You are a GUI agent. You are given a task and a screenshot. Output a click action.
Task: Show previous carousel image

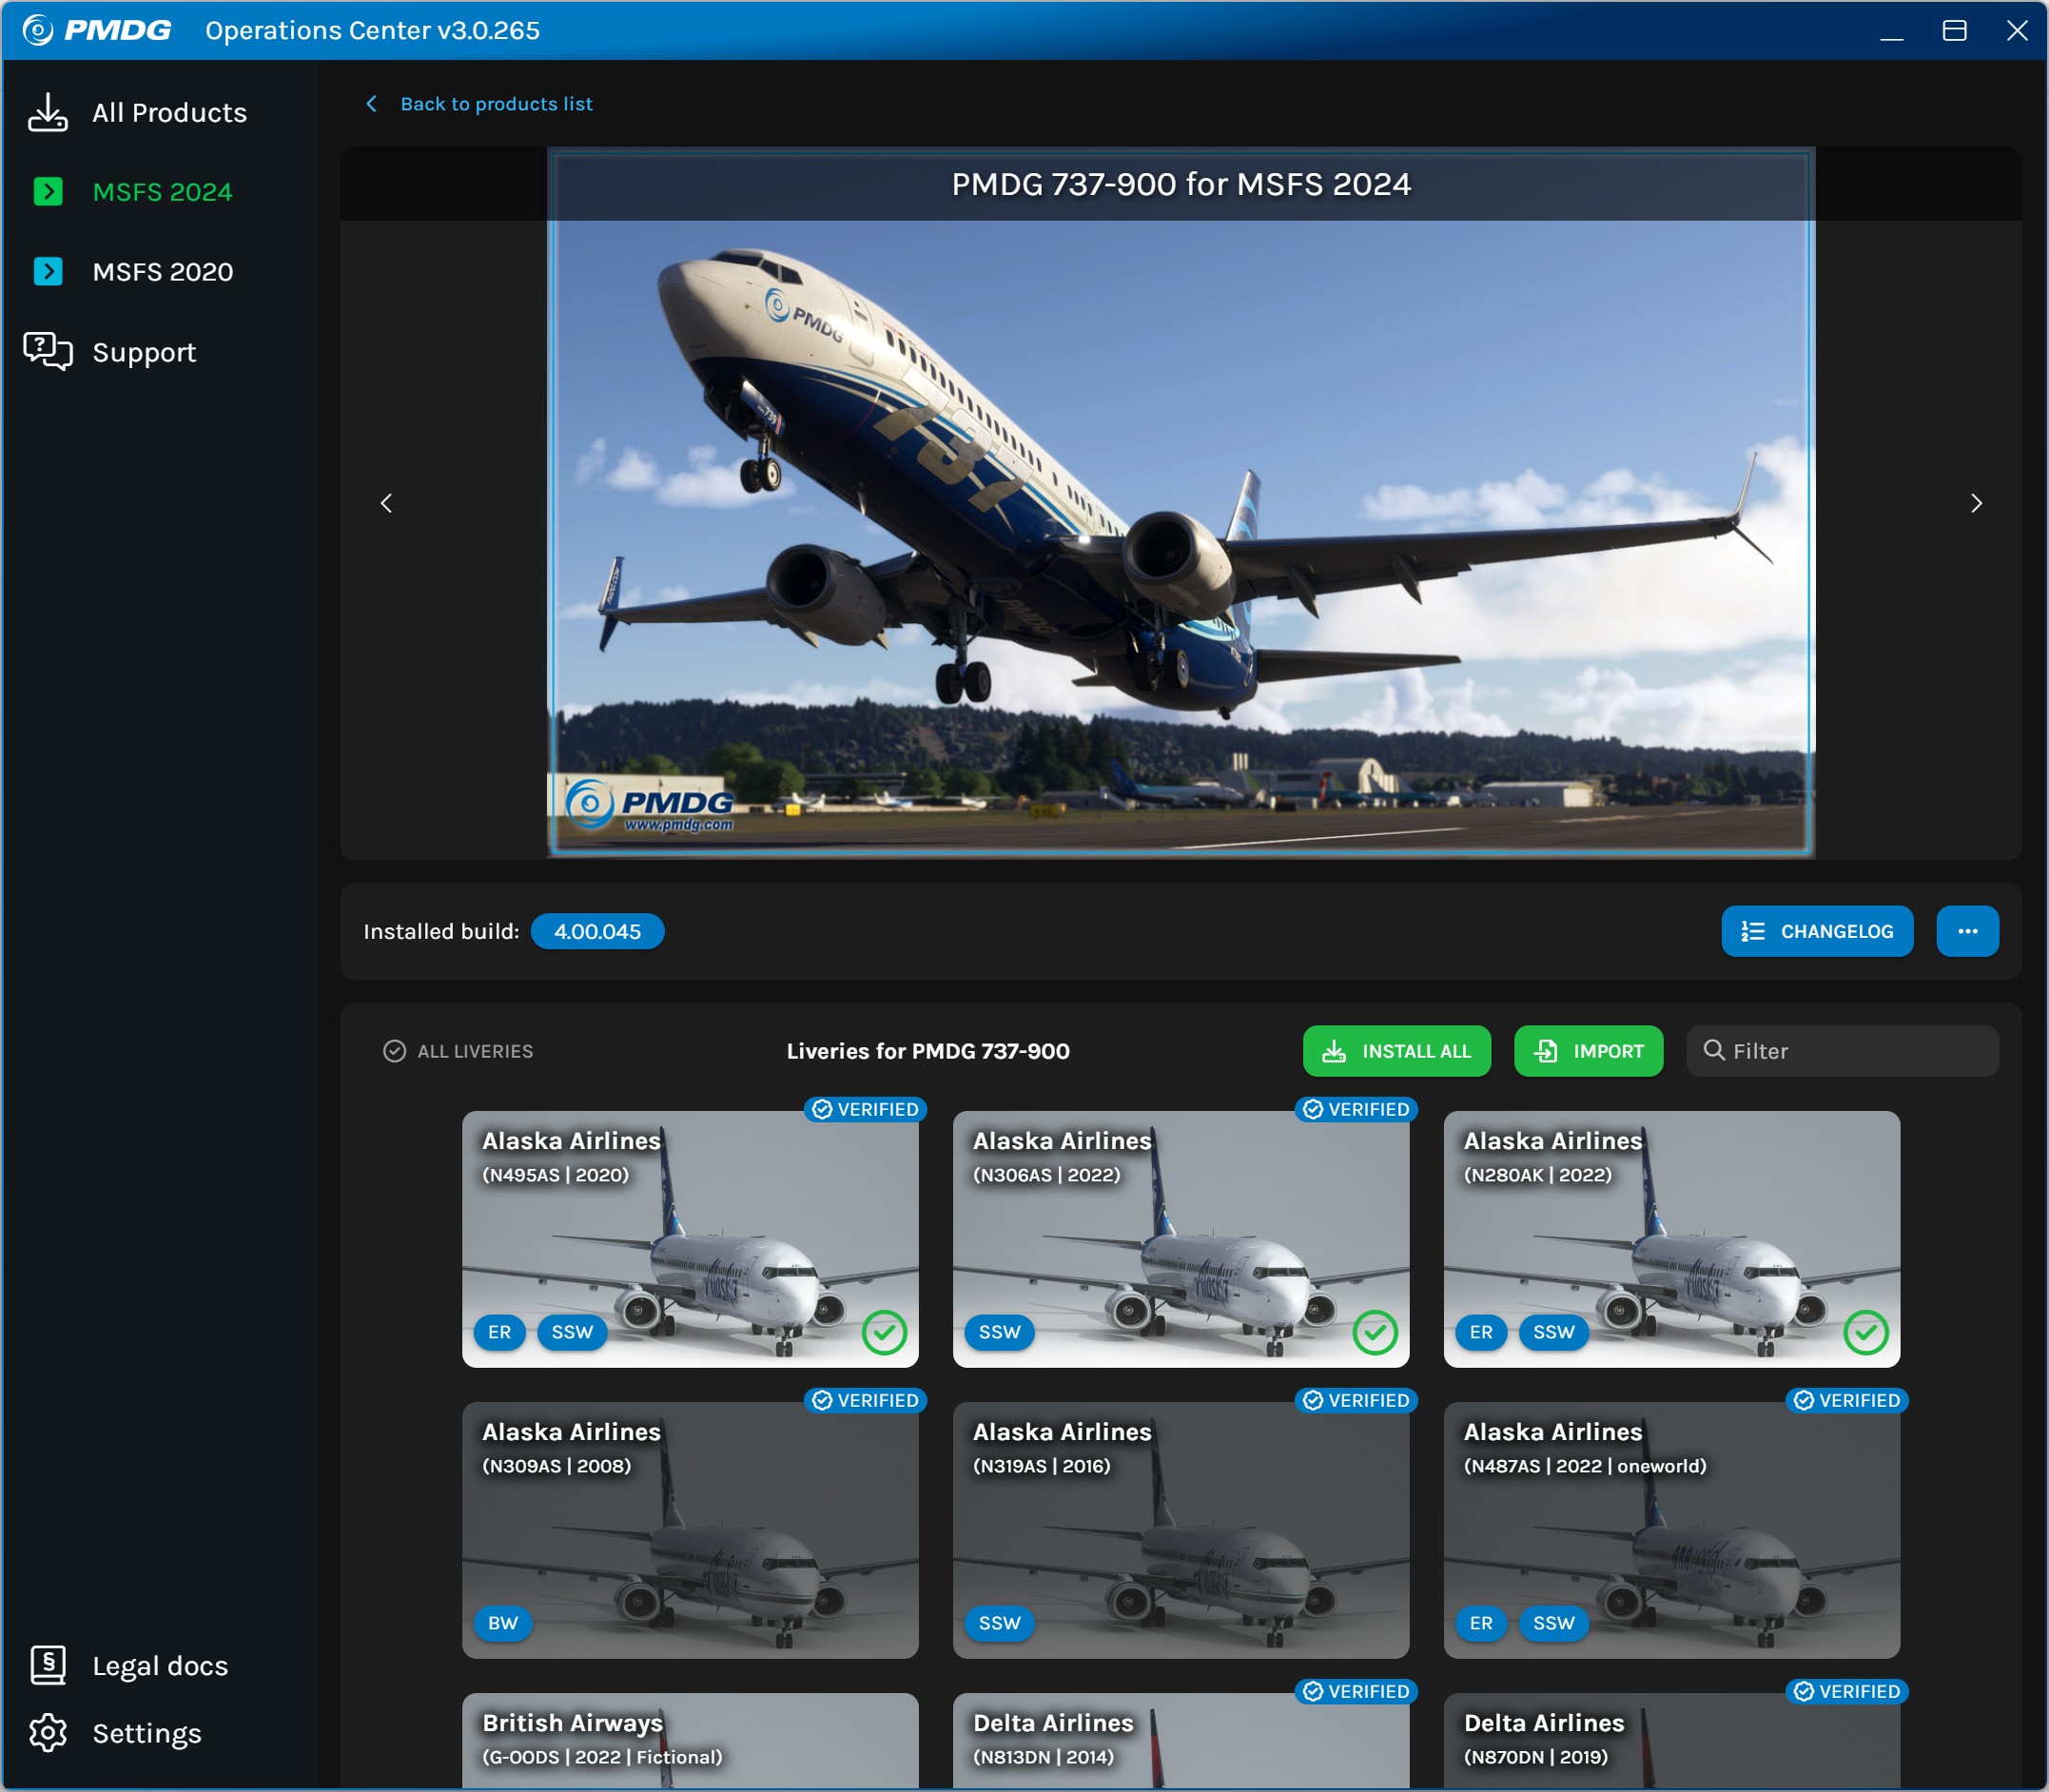pyautogui.click(x=387, y=503)
